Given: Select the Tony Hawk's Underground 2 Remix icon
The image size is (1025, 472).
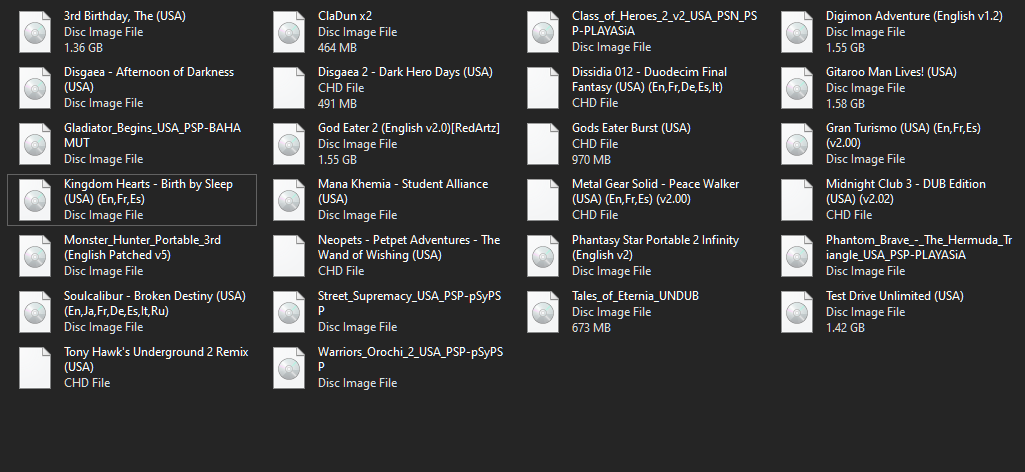Looking at the screenshot, I should 35,368.
